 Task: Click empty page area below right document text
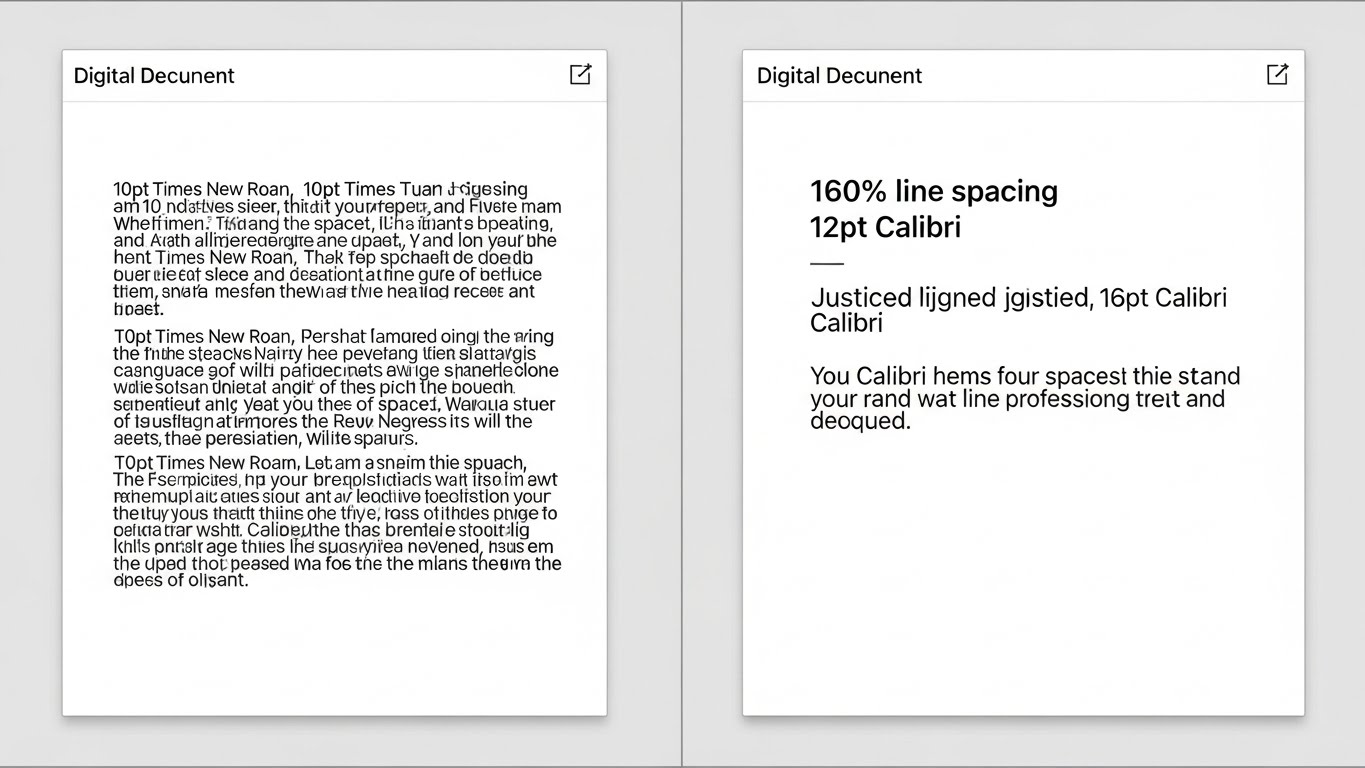(x=1022, y=580)
